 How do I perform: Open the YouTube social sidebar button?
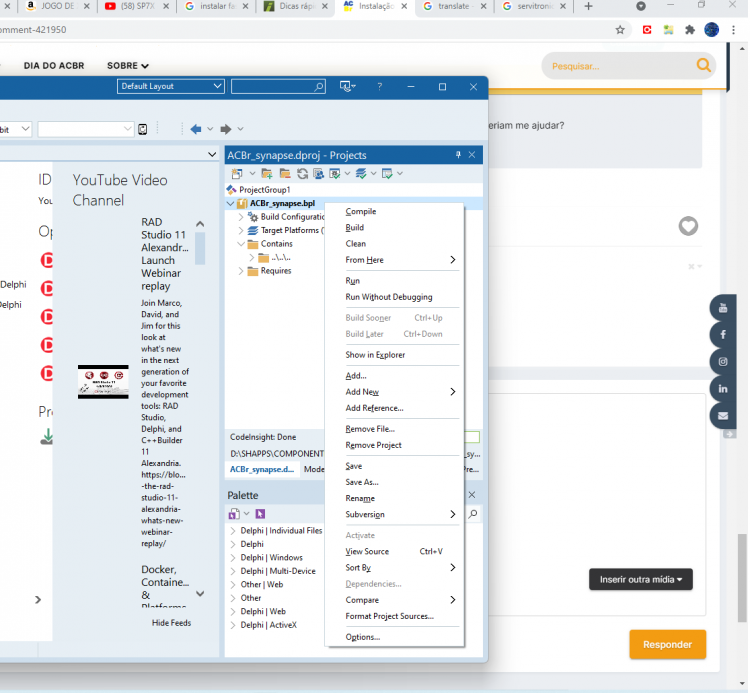pos(723,308)
